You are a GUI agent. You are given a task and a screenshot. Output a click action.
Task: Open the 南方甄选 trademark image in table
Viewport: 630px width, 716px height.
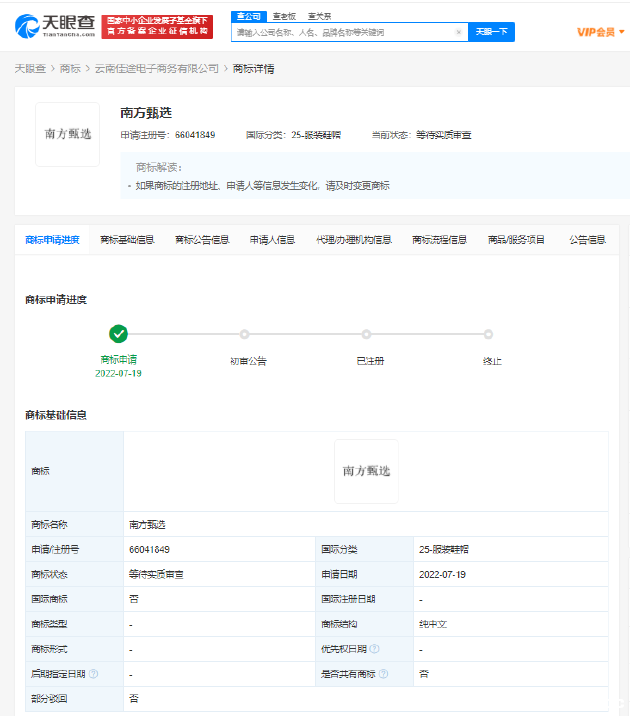click(x=366, y=471)
